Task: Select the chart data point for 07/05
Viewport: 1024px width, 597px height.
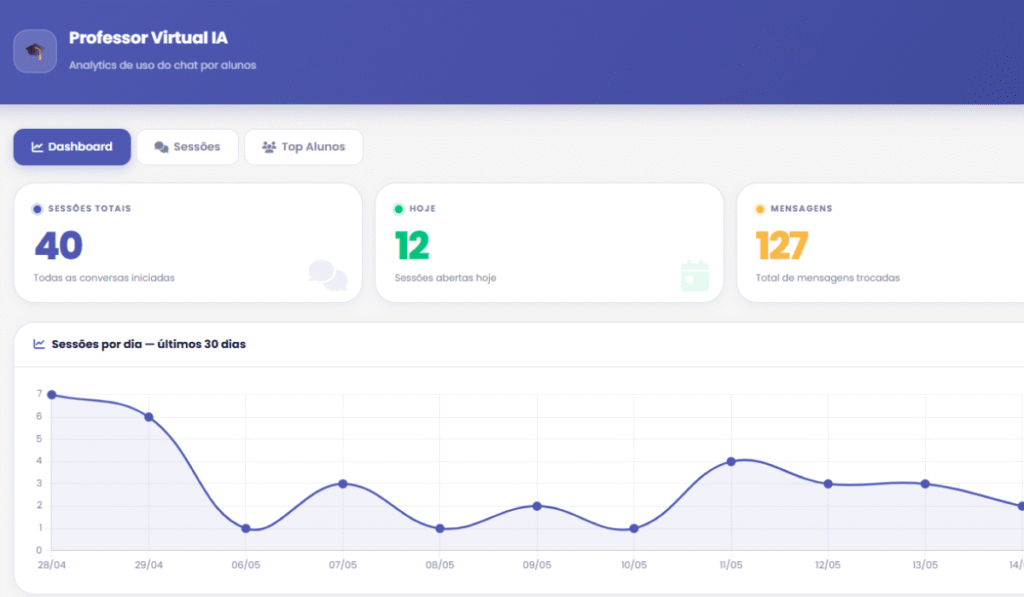Action: click(343, 484)
